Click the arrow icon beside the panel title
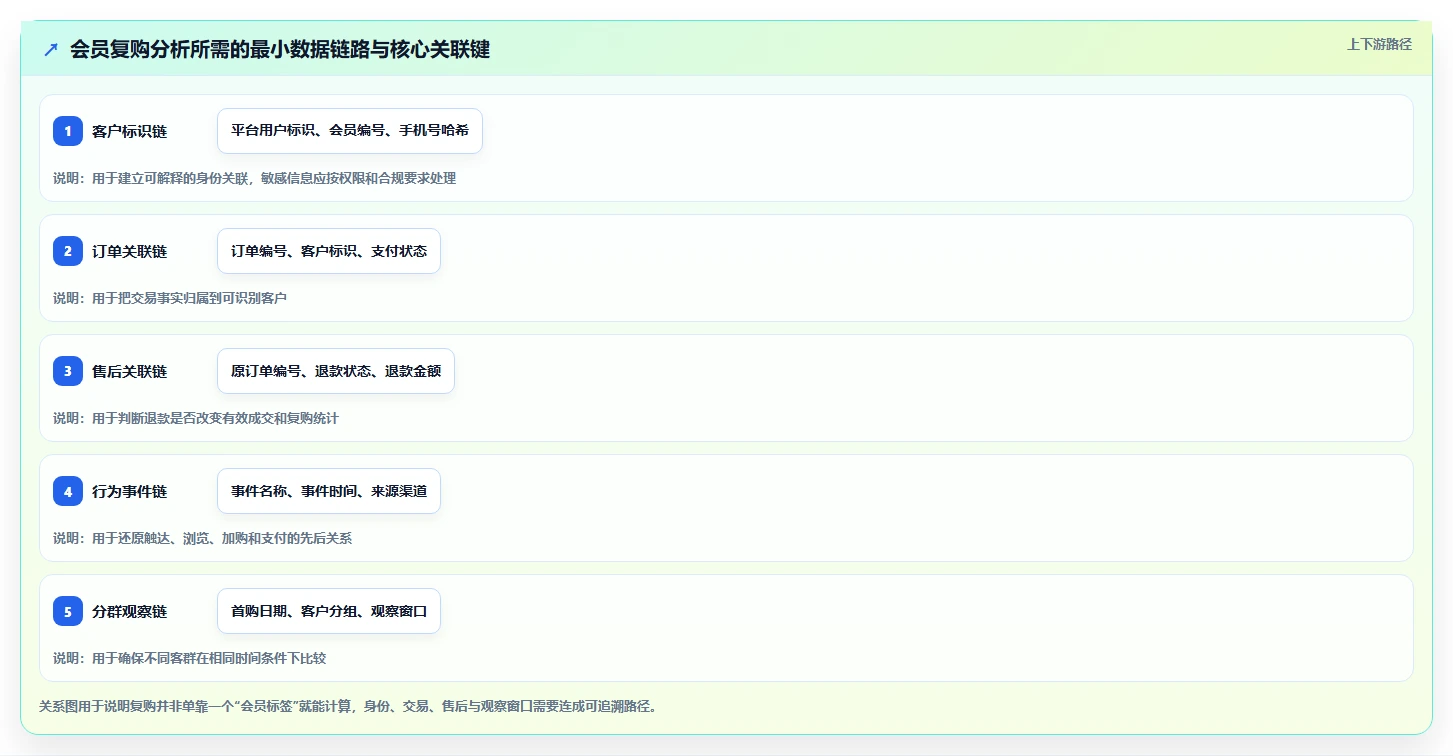The width and height of the screenshot is (1453, 756). tap(51, 49)
